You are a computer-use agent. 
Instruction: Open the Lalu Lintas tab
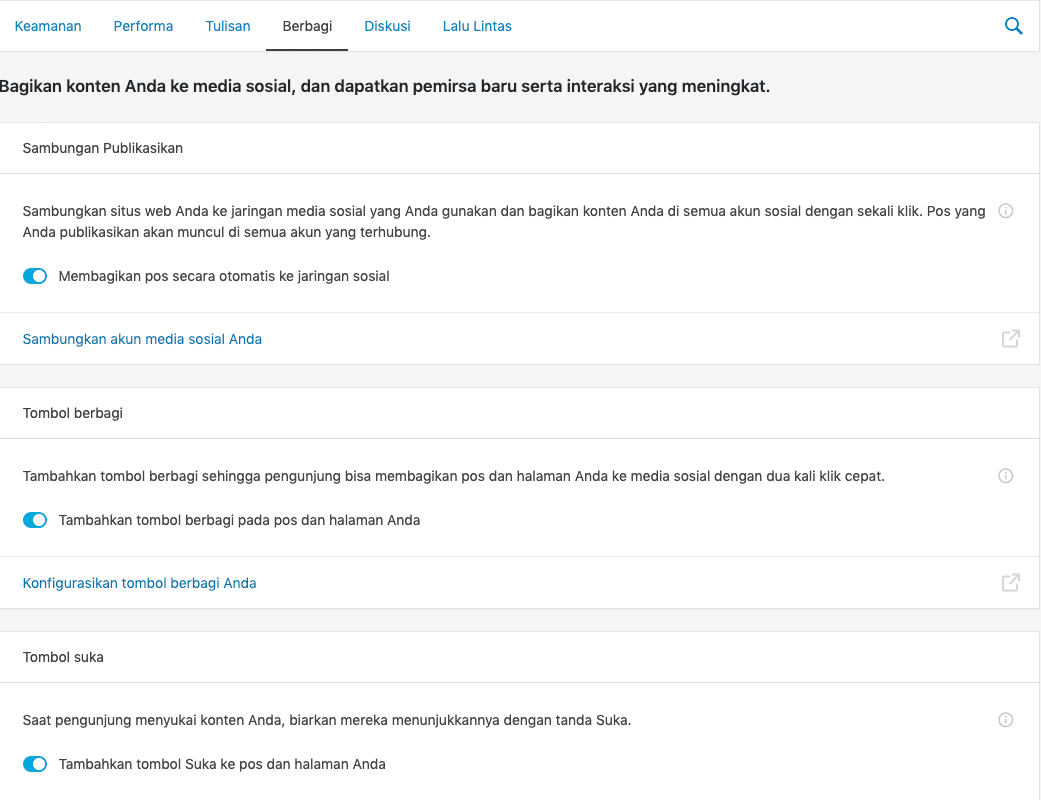[477, 26]
